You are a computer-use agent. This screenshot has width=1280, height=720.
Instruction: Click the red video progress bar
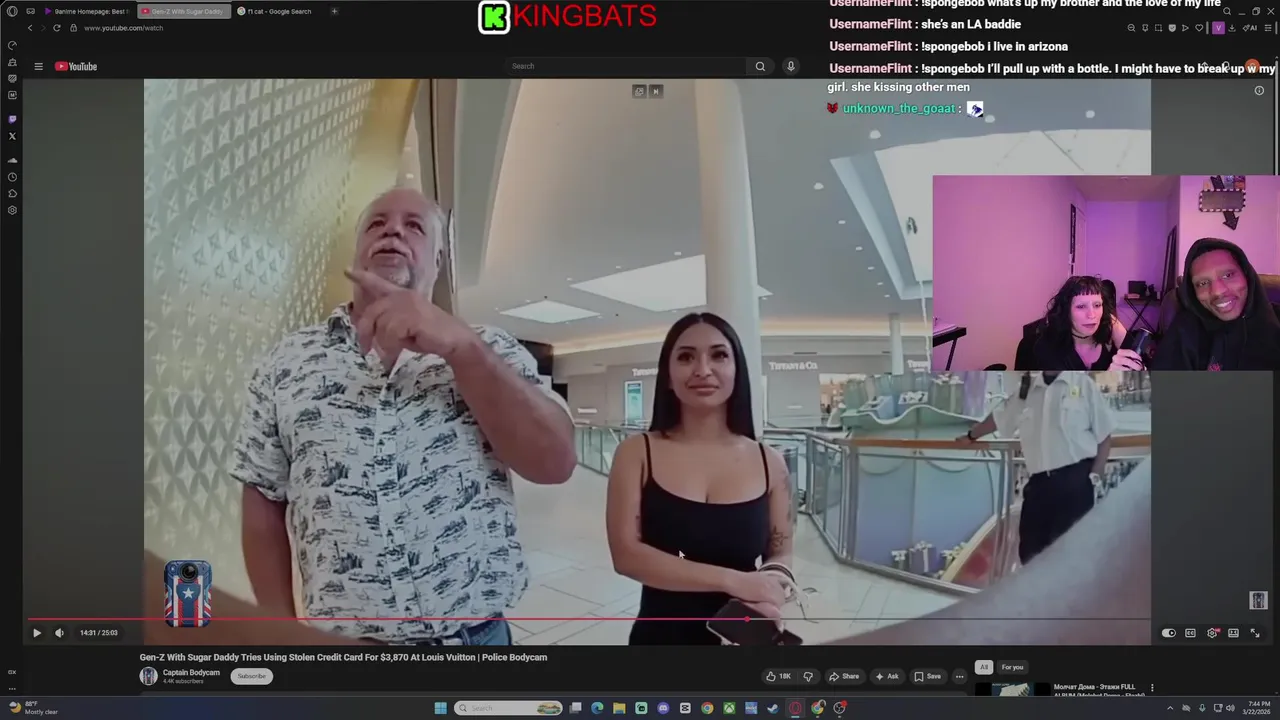[387, 619]
